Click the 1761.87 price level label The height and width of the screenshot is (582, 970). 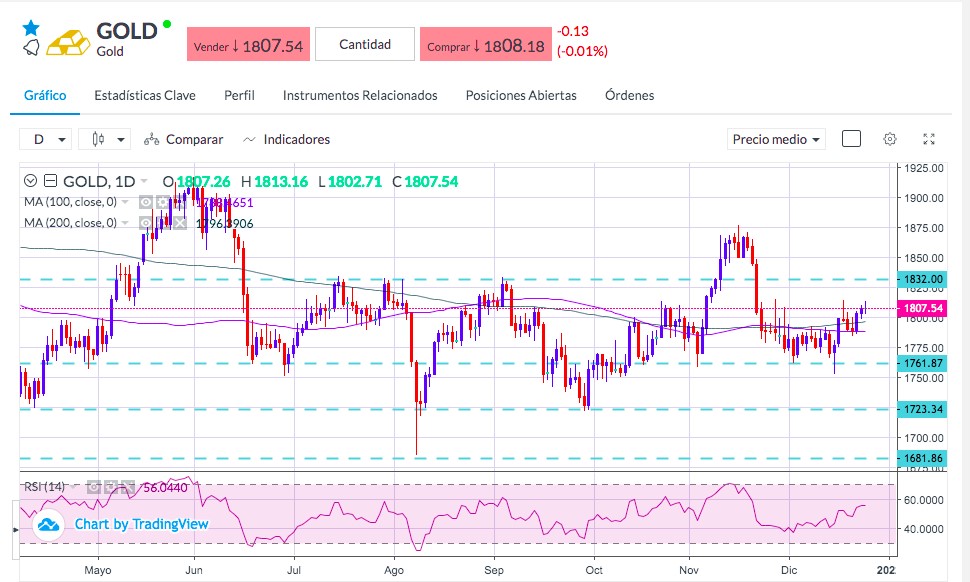(x=922, y=363)
